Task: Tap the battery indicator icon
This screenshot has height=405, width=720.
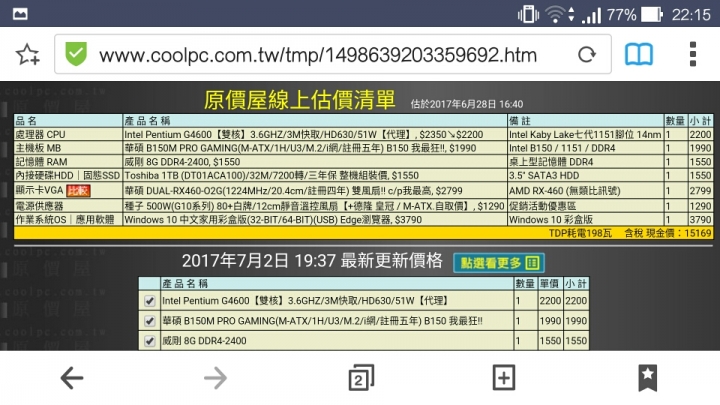Action: pos(652,14)
